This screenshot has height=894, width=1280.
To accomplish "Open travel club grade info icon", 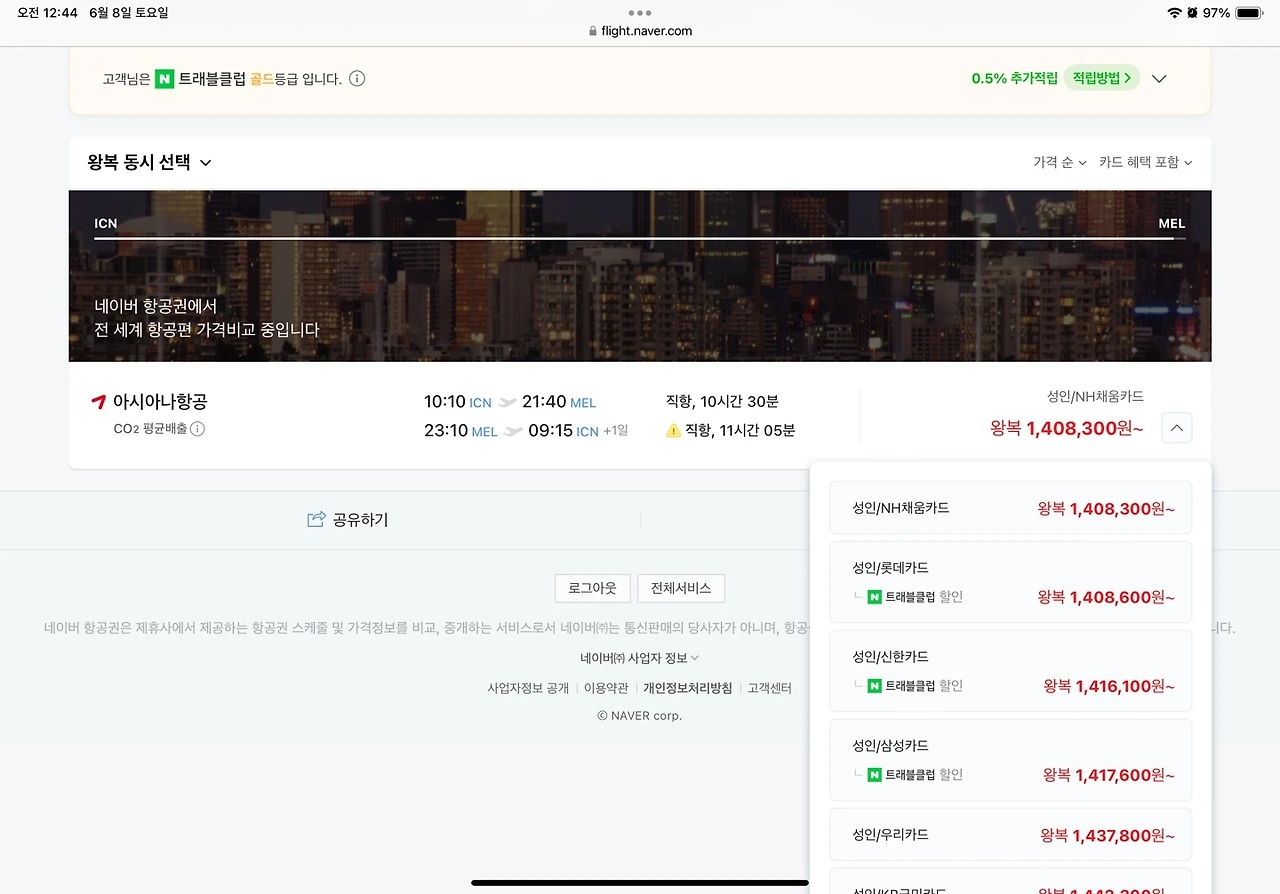I will click(x=357, y=78).
